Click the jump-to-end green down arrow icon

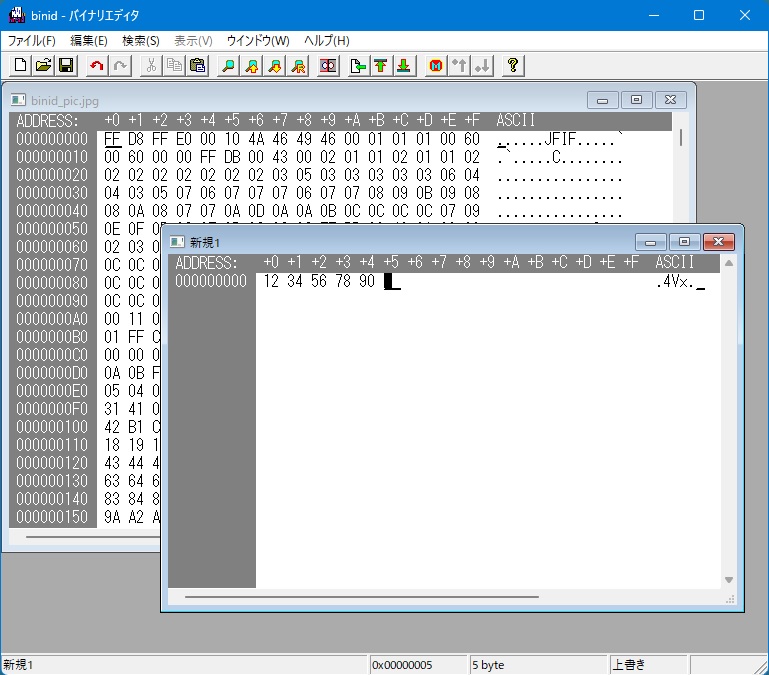[404, 65]
